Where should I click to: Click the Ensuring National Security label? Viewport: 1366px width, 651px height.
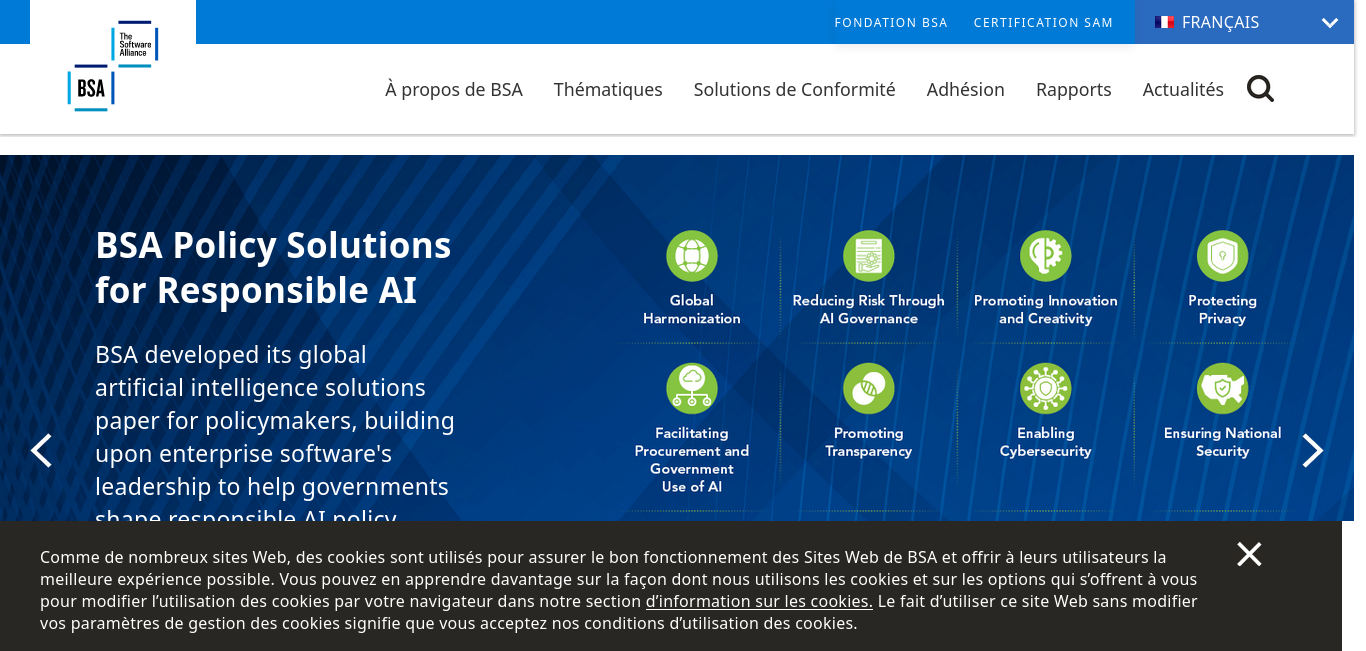[1223, 442]
